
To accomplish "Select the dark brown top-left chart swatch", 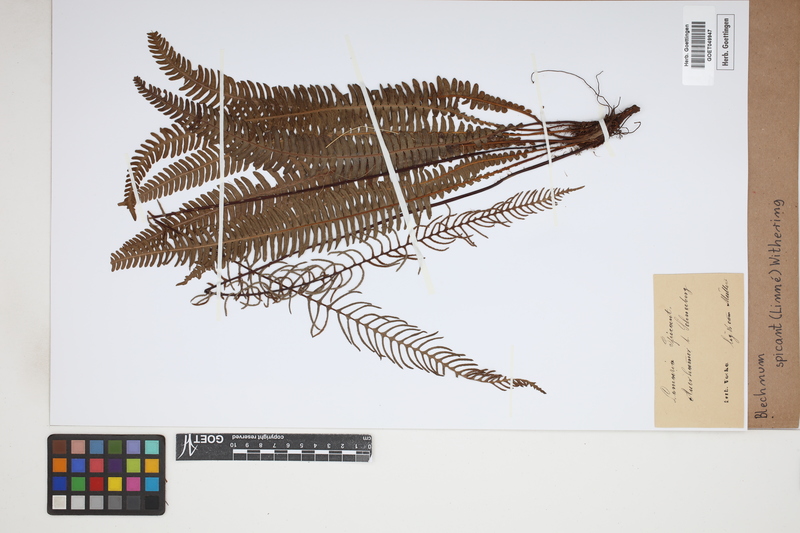I will click(x=60, y=447).
